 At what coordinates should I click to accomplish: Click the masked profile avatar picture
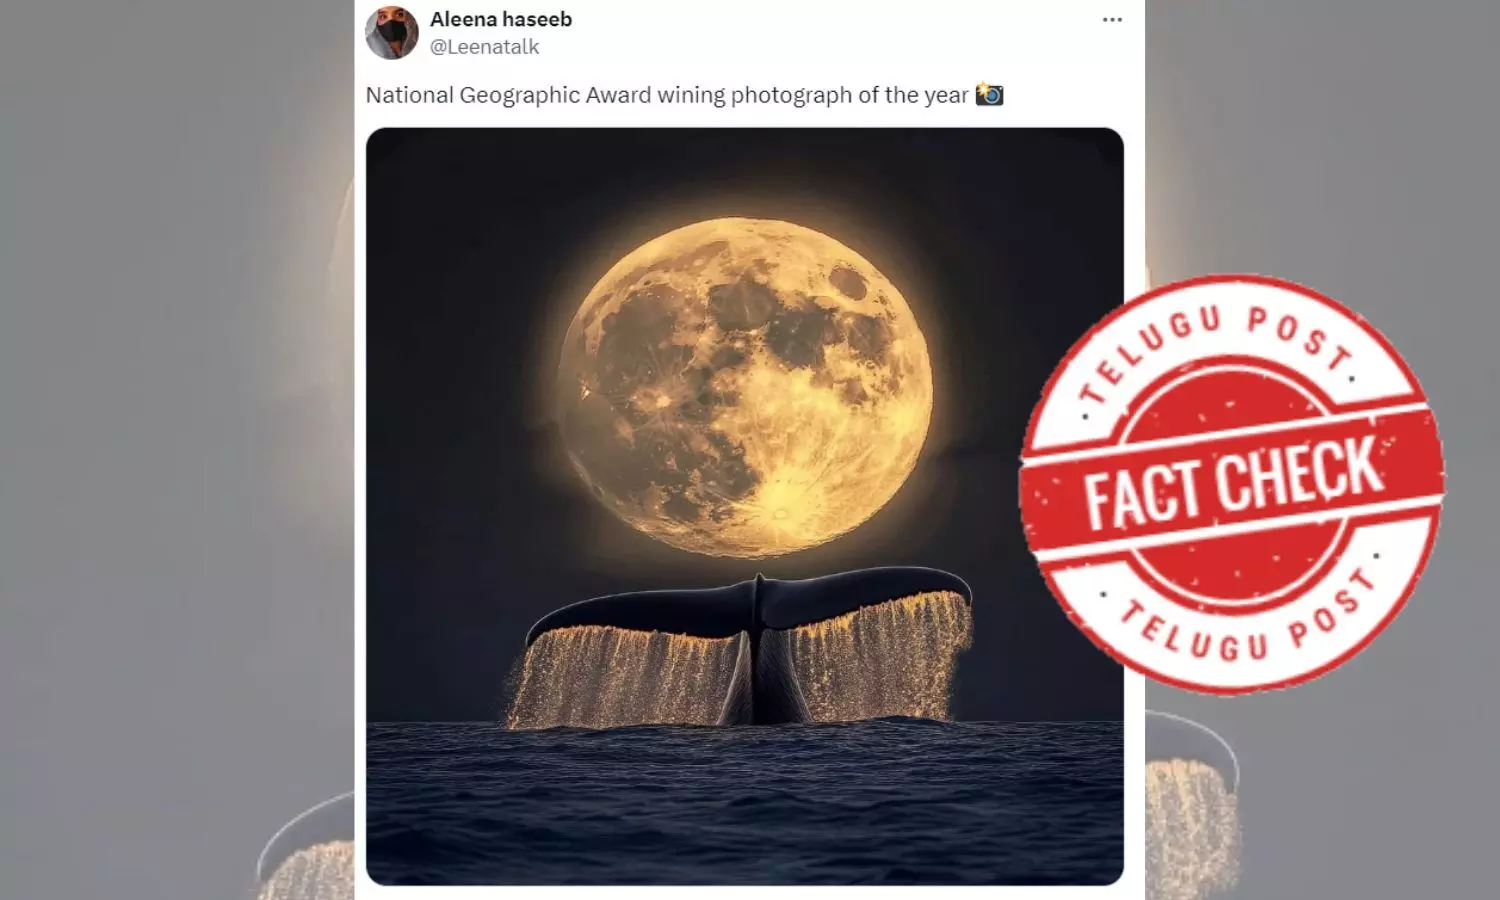(392, 32)
